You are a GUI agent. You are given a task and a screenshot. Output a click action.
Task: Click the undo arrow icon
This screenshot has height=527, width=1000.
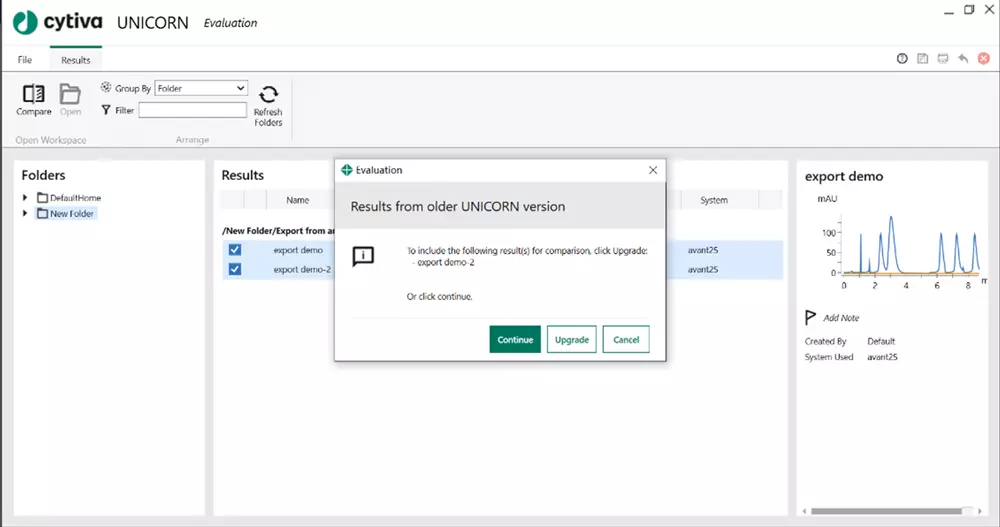tap(963, 60)
